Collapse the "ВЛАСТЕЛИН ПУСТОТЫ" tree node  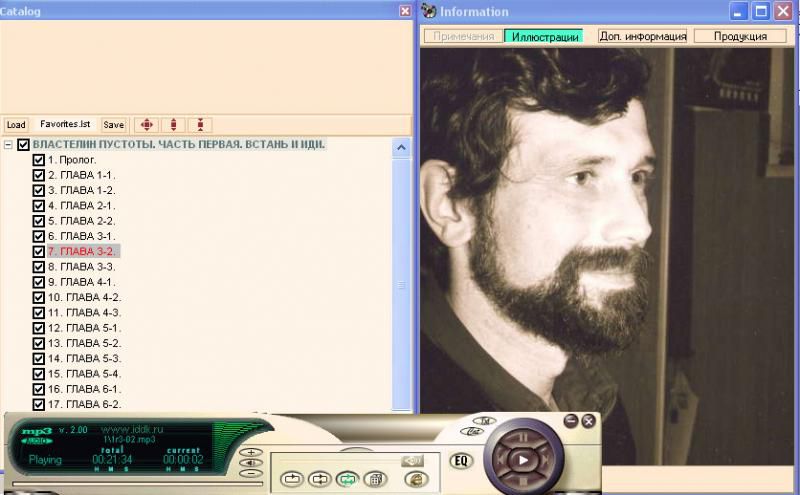pyautogui.click(x=8, y=145)
